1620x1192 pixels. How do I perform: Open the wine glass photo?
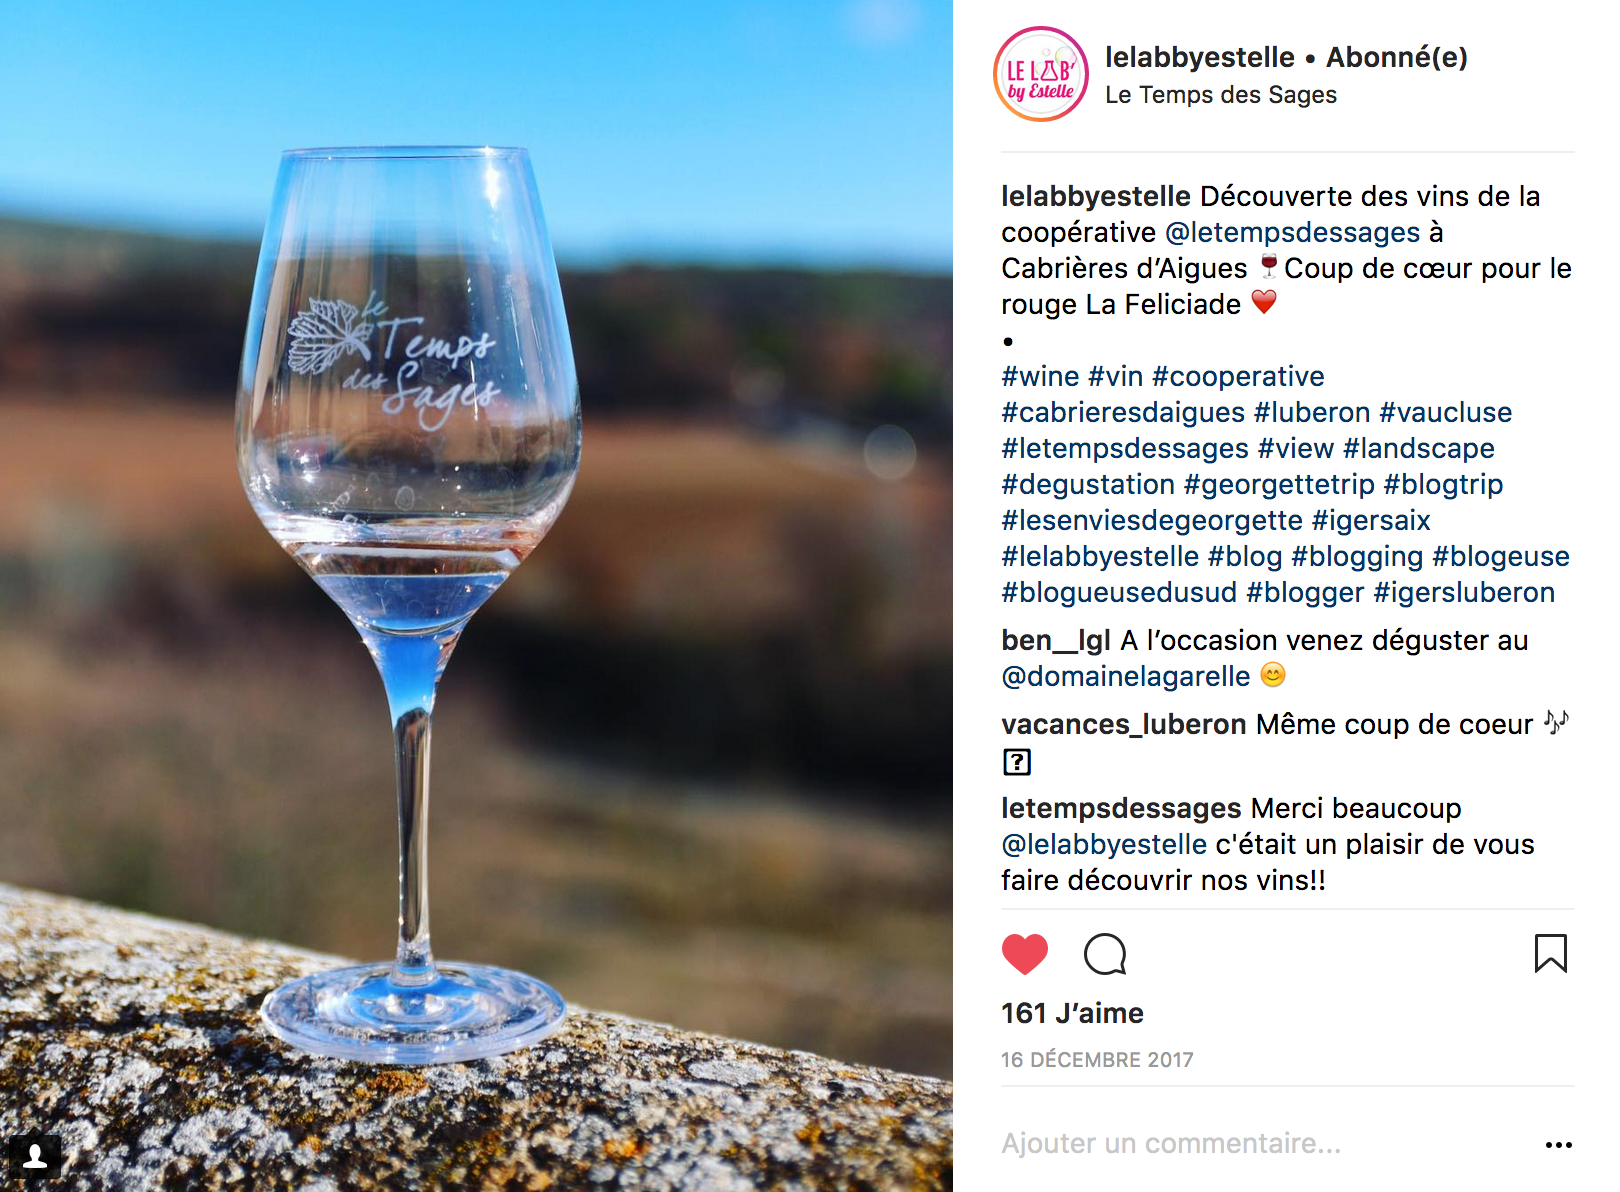(x=476, y=596)
